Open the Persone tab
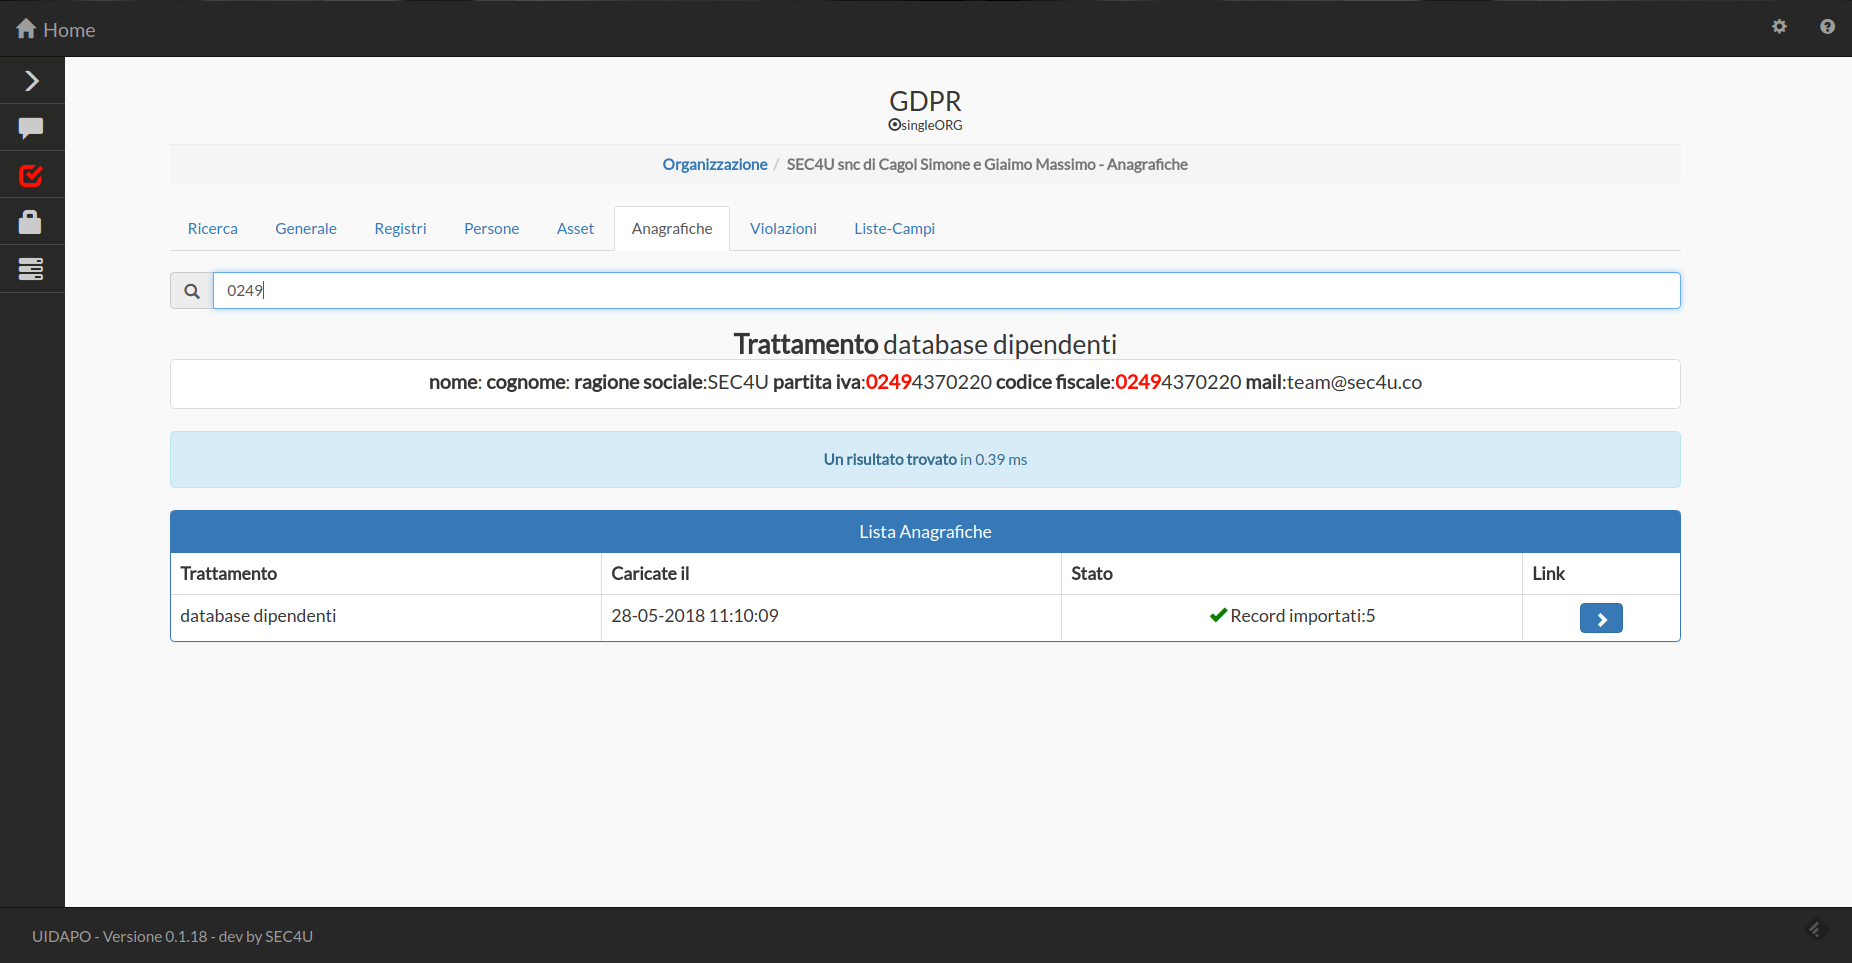This screenshot has height=963, width=1852. pos(492,228)
